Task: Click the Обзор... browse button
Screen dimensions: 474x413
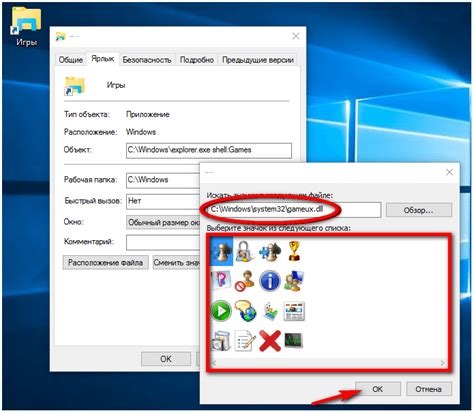Action: [419, 210]
